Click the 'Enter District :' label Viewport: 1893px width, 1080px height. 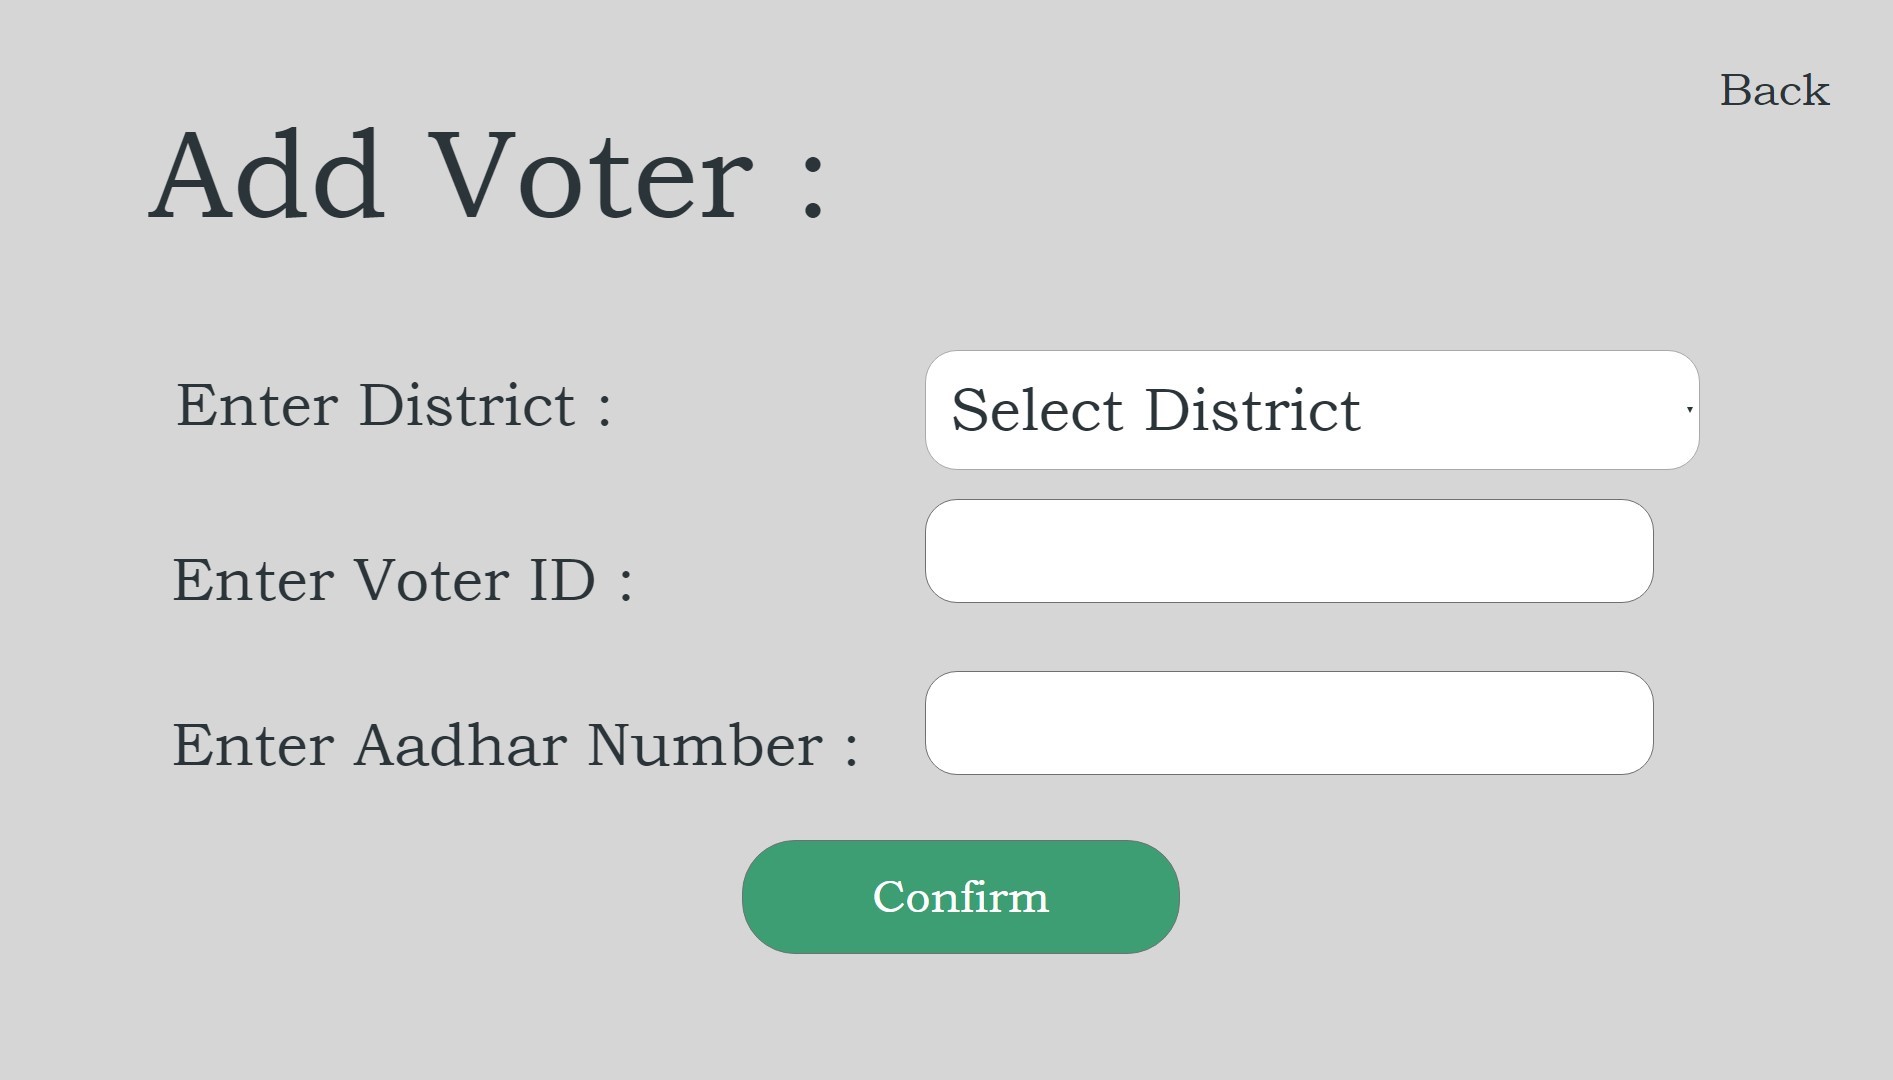394,405
